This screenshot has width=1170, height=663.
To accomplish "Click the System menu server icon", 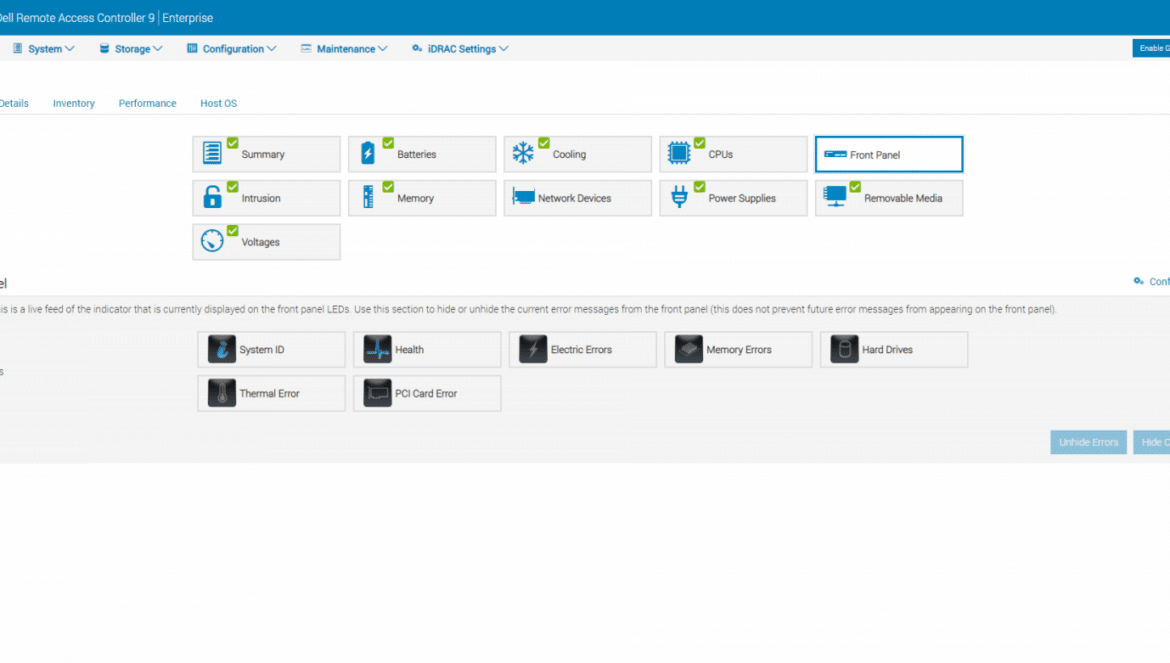I will pos(17,48).
